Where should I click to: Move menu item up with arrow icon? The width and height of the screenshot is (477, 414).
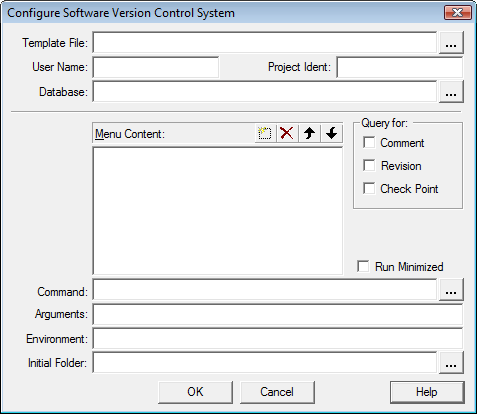[x=309, y=134]
